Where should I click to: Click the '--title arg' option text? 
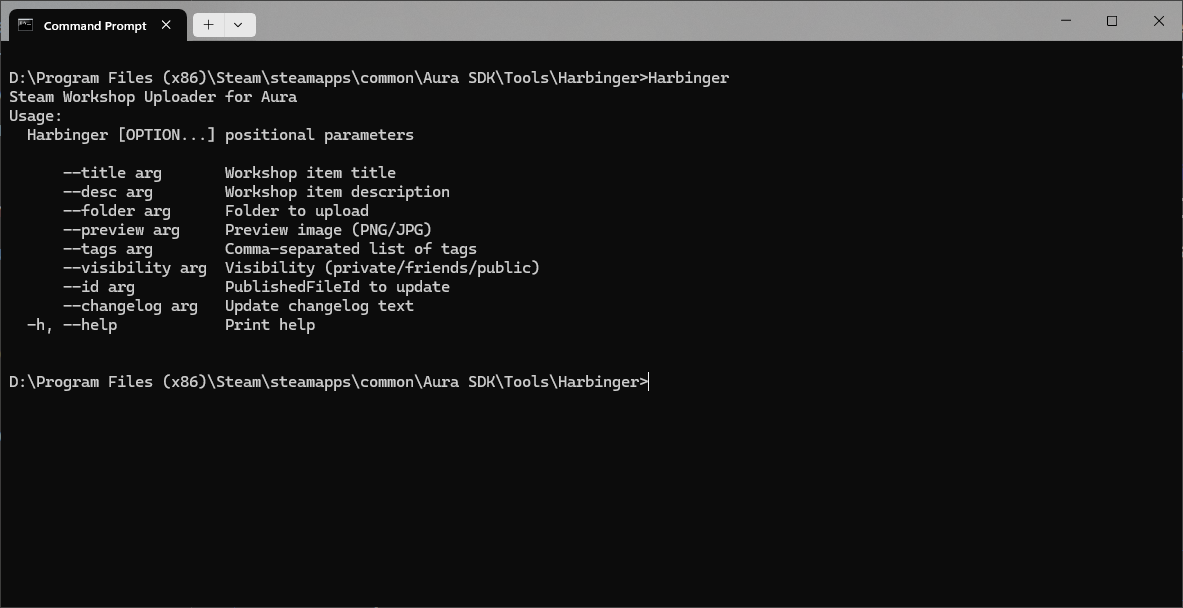tap(112, 173)
